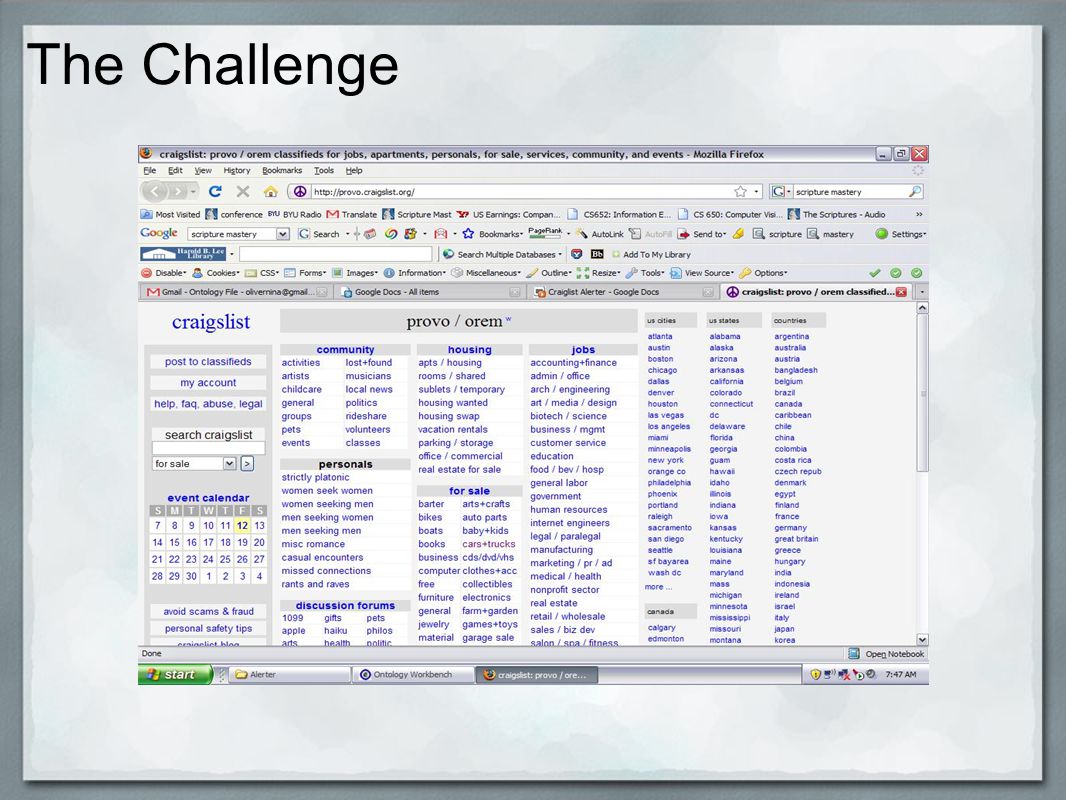Click the PageRank indicator bar

pyautogui.click(x=545, y=233)
